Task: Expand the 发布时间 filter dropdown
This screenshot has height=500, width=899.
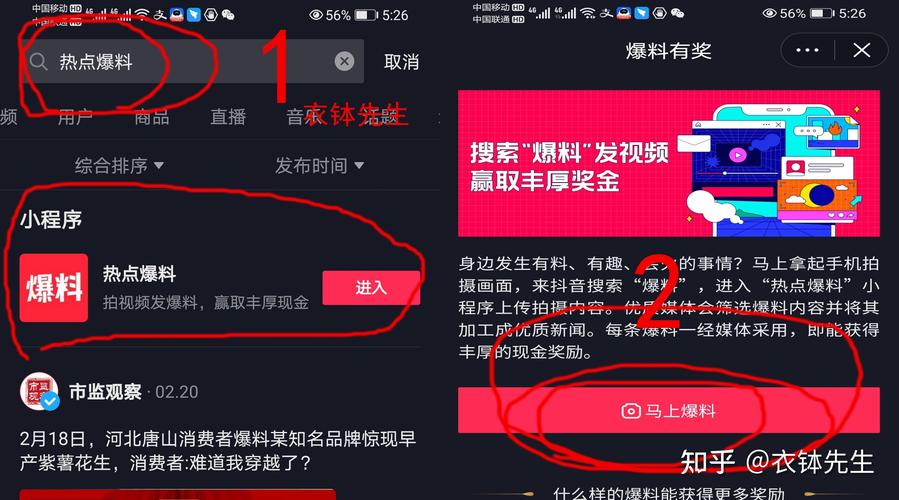Action: pyautogui.click(x=319, y=166)
